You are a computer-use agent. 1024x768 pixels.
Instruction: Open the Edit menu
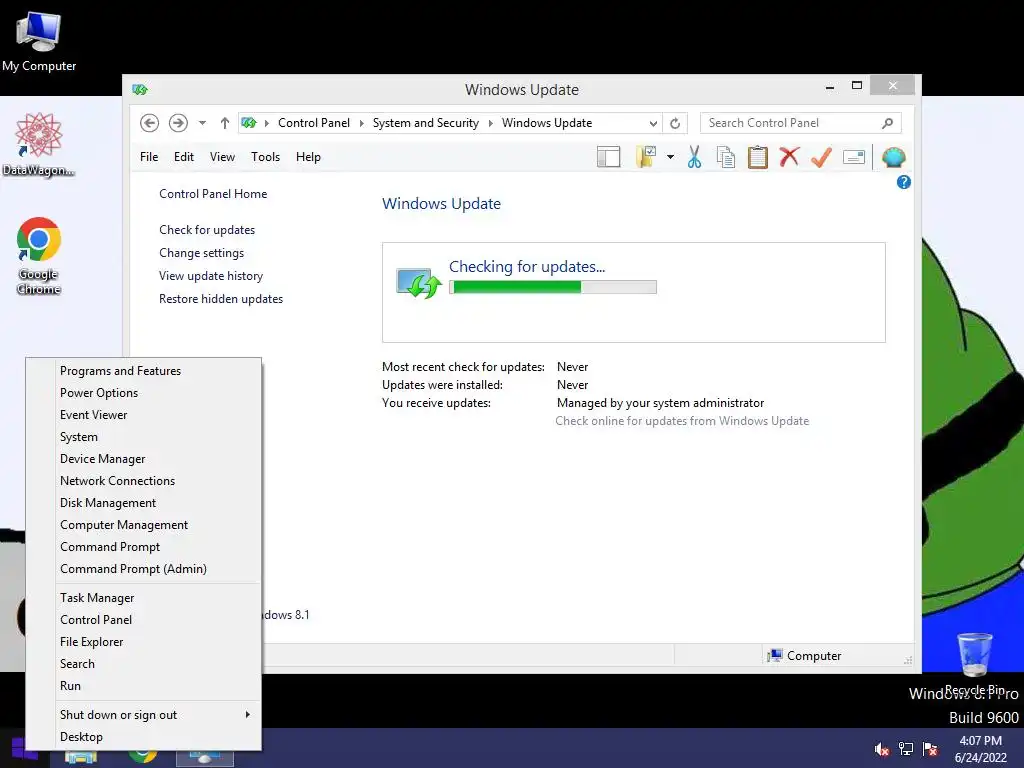184,157
